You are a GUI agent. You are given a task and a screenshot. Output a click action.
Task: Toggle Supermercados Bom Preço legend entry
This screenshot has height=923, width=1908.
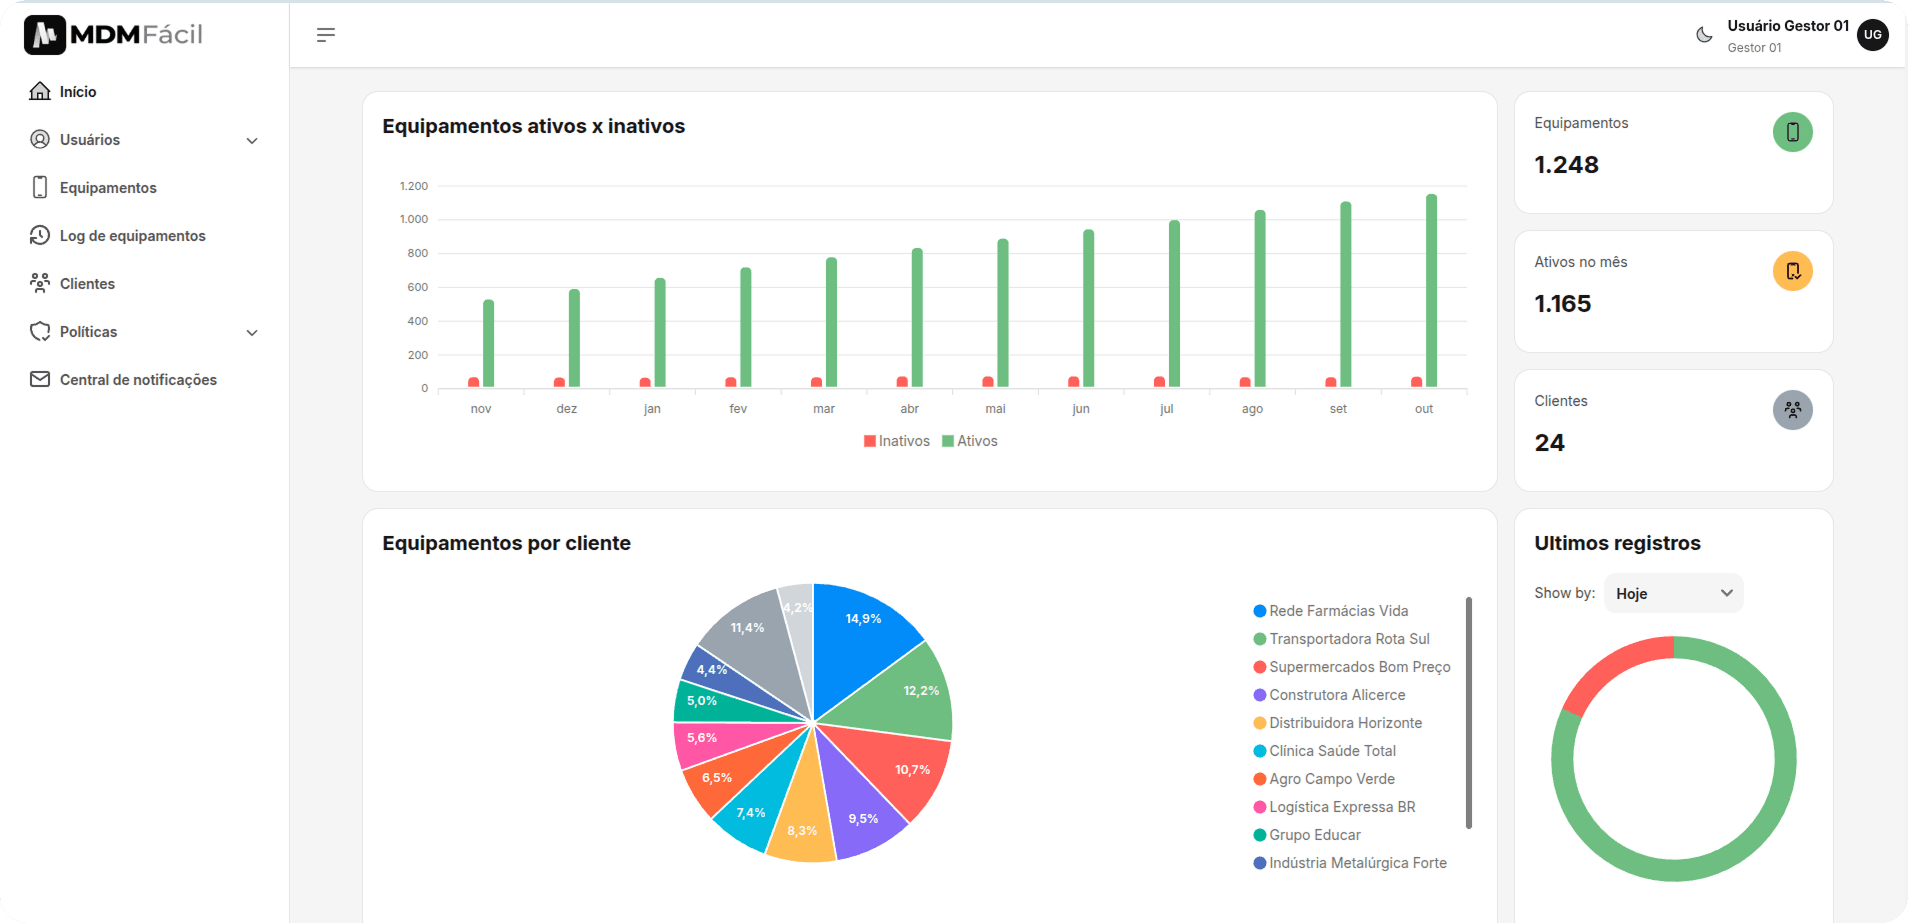1352,667
